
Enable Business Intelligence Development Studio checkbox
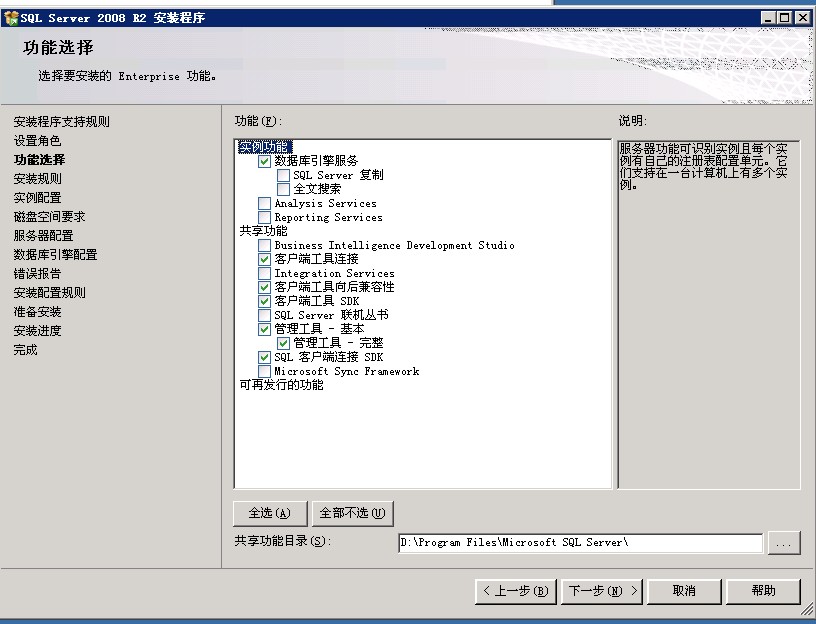coord(264,245)
